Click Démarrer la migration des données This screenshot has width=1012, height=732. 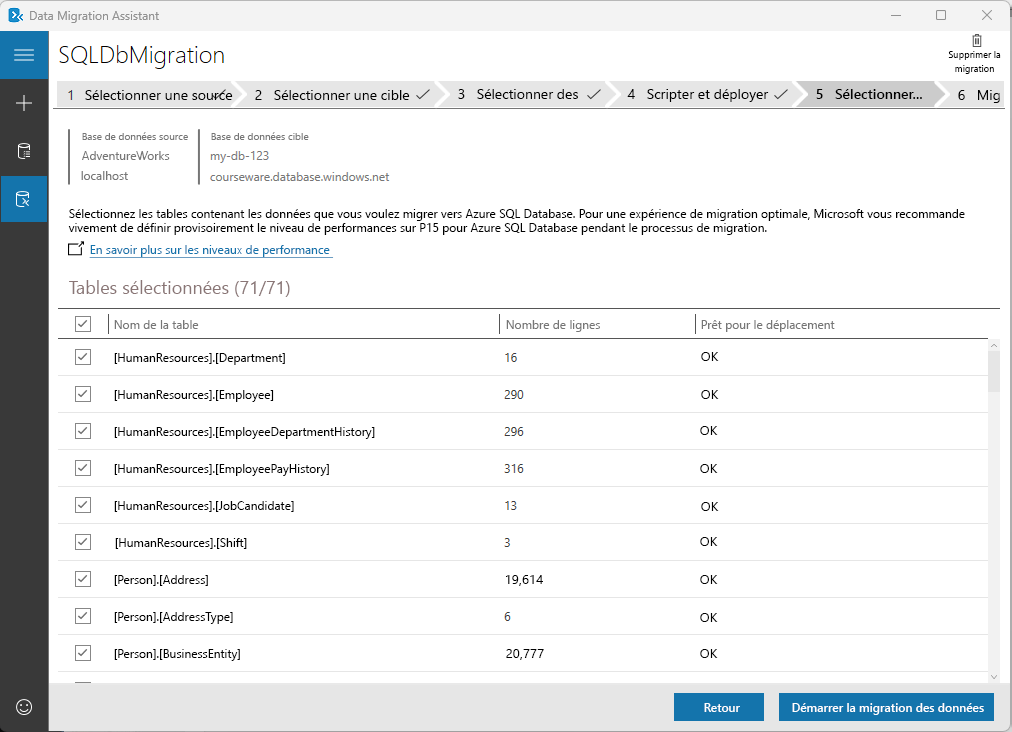(887, 707)
